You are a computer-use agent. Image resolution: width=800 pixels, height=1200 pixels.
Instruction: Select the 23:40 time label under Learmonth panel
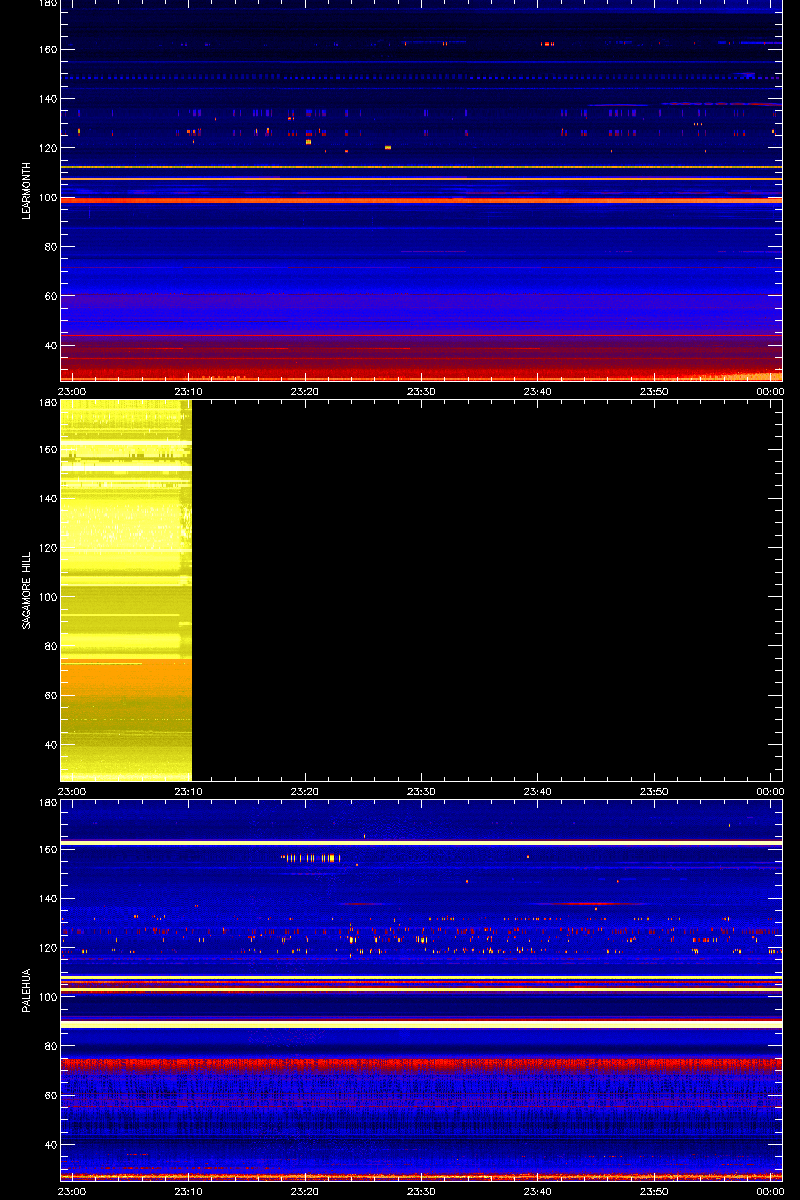tap(538, 392)
